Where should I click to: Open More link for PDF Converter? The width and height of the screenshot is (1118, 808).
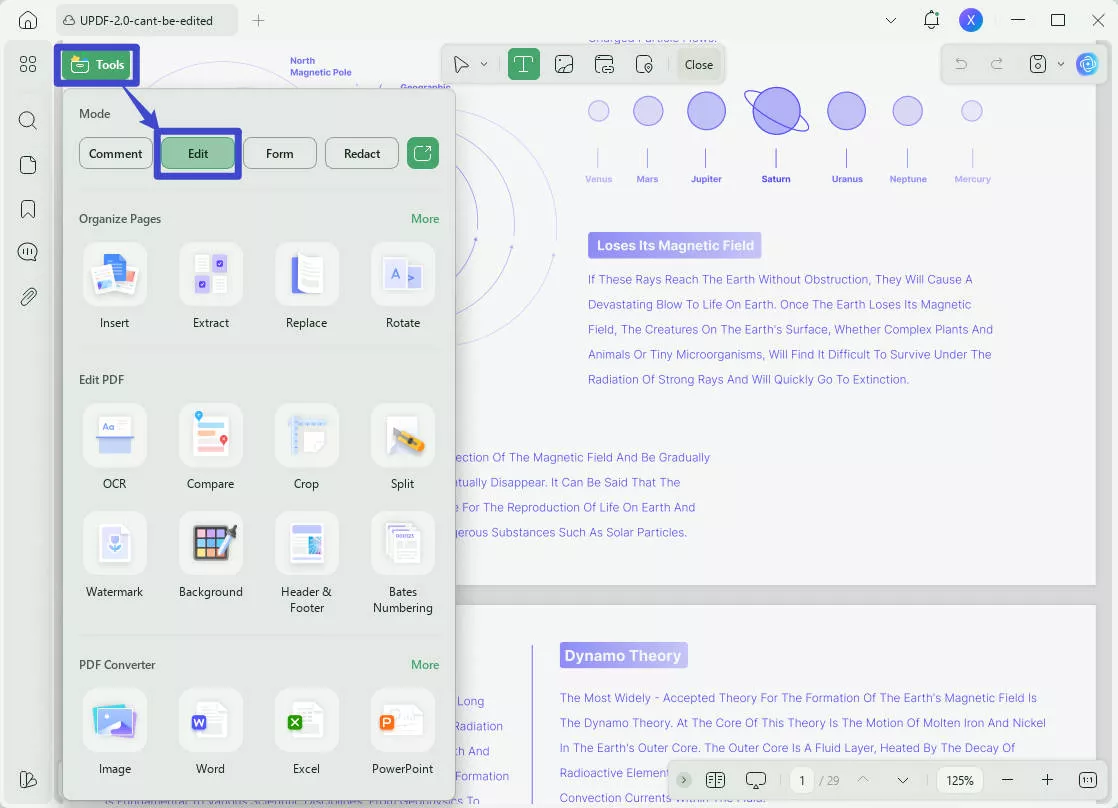click(425, 665)
